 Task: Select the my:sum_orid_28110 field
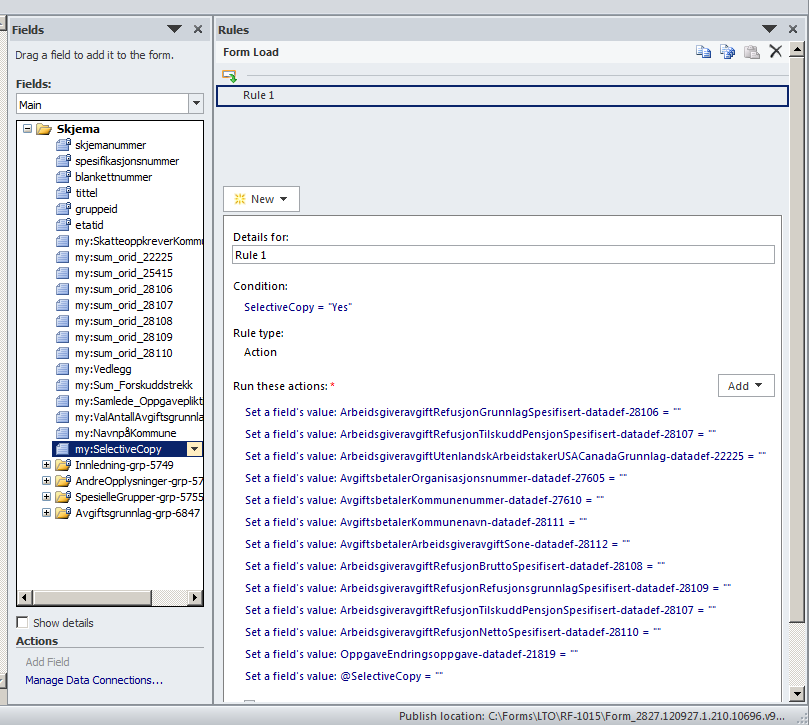[124, 353]
